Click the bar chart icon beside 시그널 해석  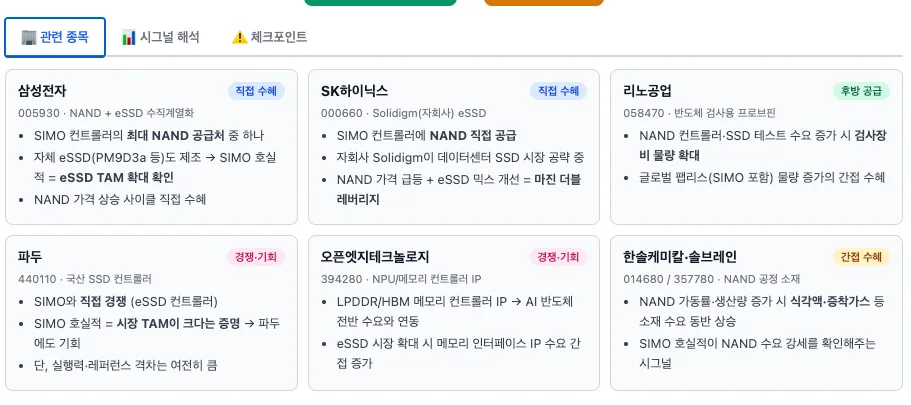click(128, 38)
